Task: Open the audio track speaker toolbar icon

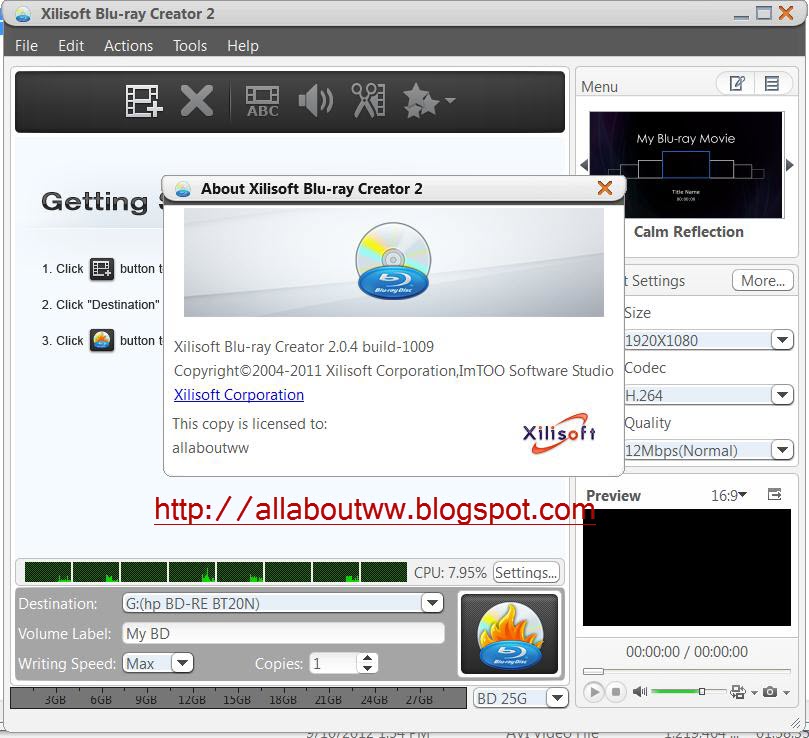Action: coord(316,101)
